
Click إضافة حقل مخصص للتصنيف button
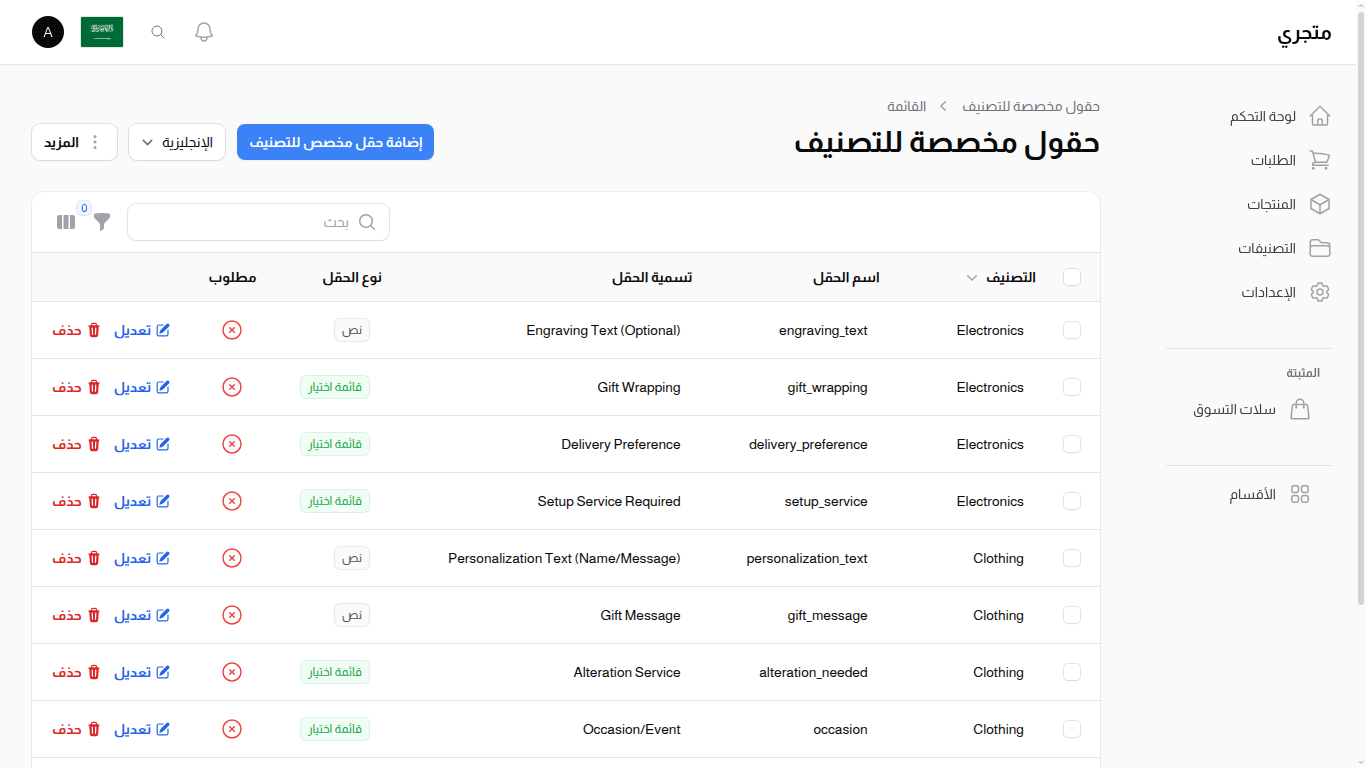click(335, 142)
